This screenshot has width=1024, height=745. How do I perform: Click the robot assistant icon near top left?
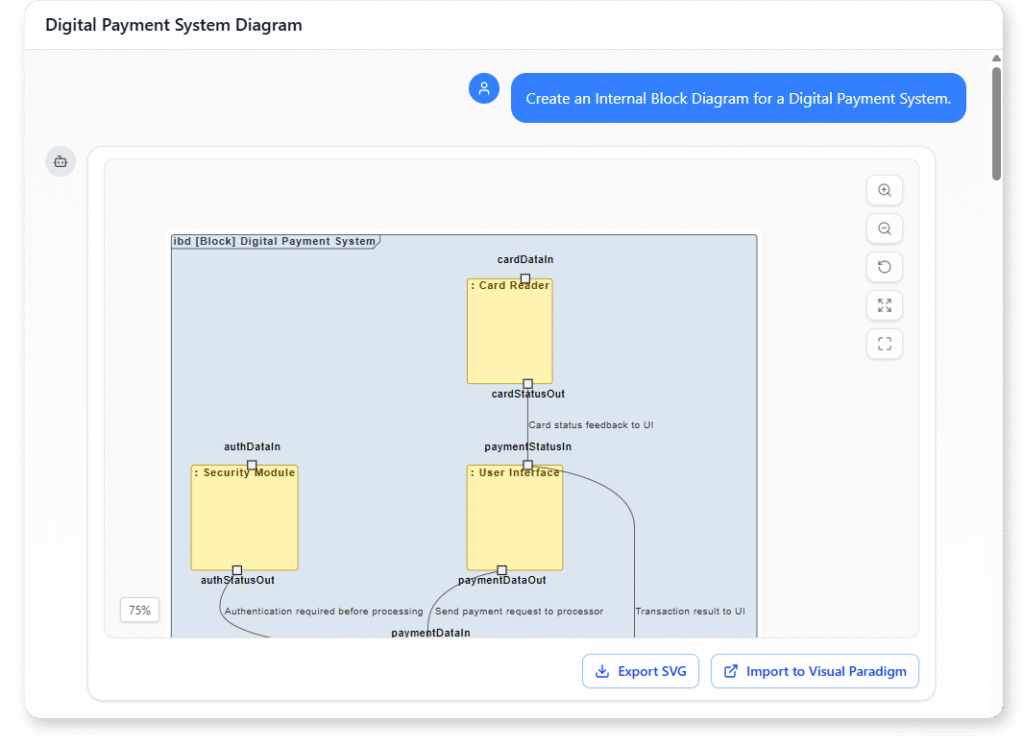tap(59, 161)
